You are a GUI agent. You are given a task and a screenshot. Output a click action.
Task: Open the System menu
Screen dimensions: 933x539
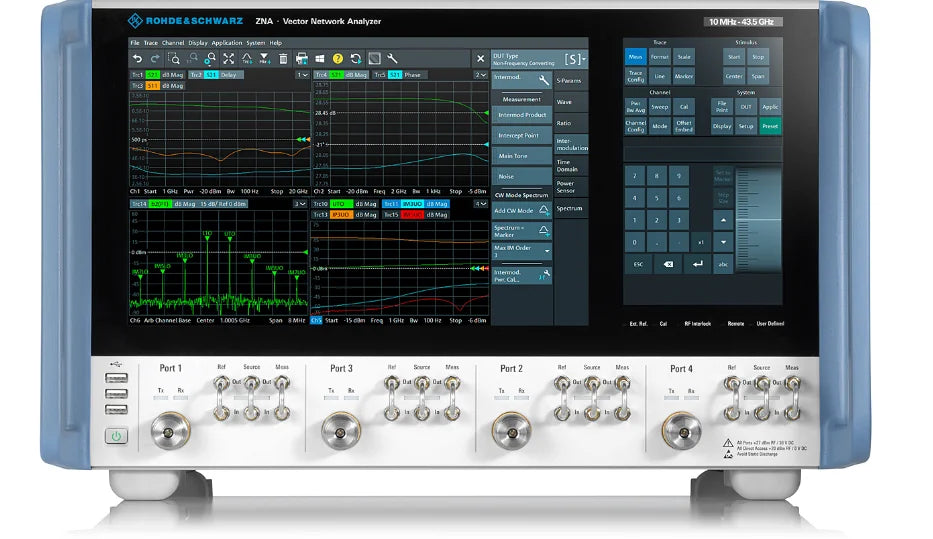(x=255, y=43)
